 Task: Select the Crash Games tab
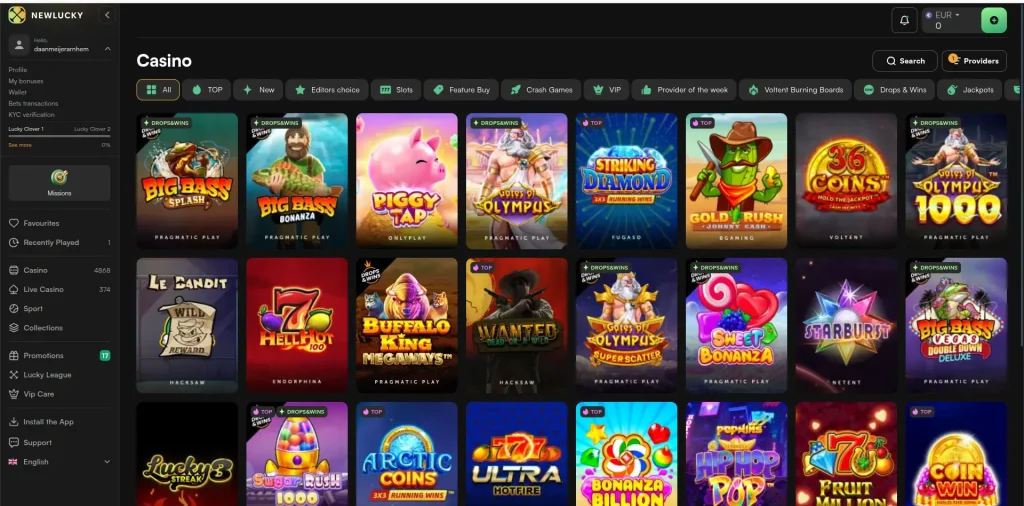pos(541,90)
